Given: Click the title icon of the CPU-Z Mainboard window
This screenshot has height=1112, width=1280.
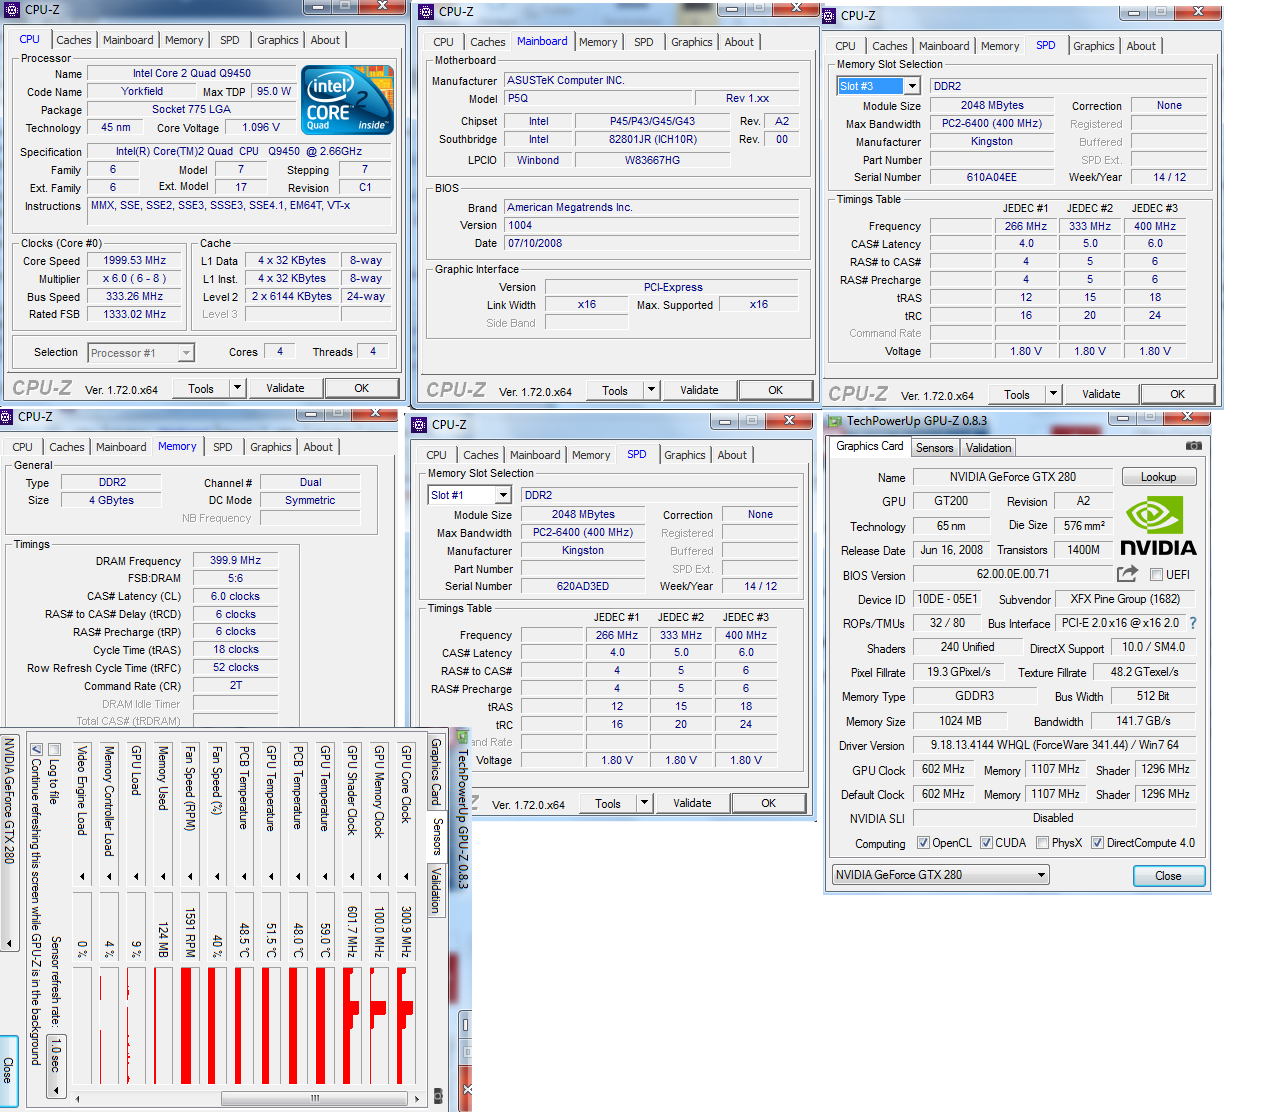Looking at the screenshot, I should click(426, 12).
